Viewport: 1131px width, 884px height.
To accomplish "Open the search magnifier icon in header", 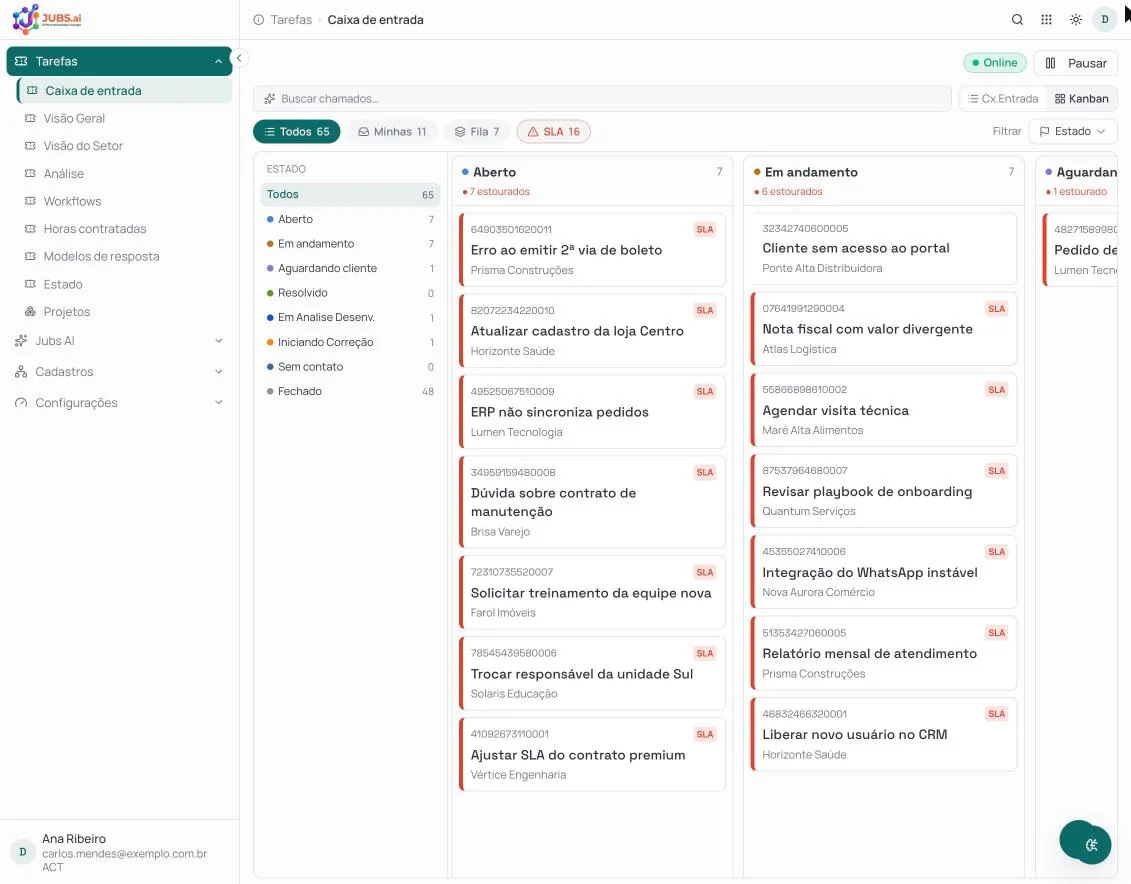I will (x=1017, y=19).
